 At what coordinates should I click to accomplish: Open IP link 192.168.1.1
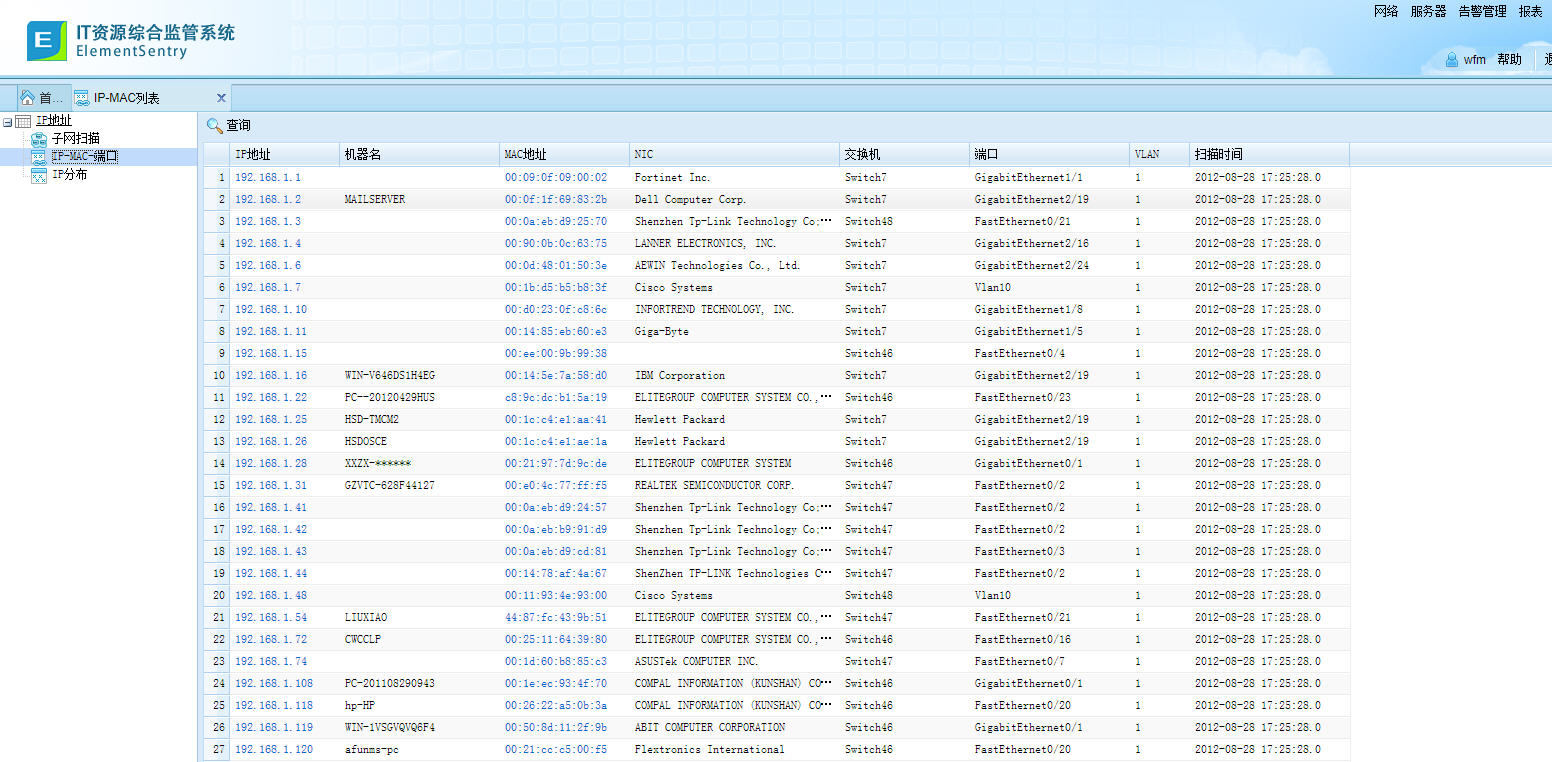268,177
